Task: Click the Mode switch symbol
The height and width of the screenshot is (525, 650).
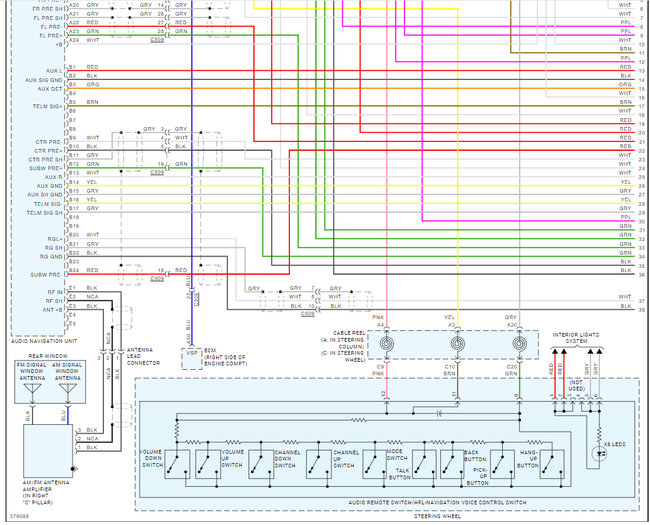Action: [375, 464]
